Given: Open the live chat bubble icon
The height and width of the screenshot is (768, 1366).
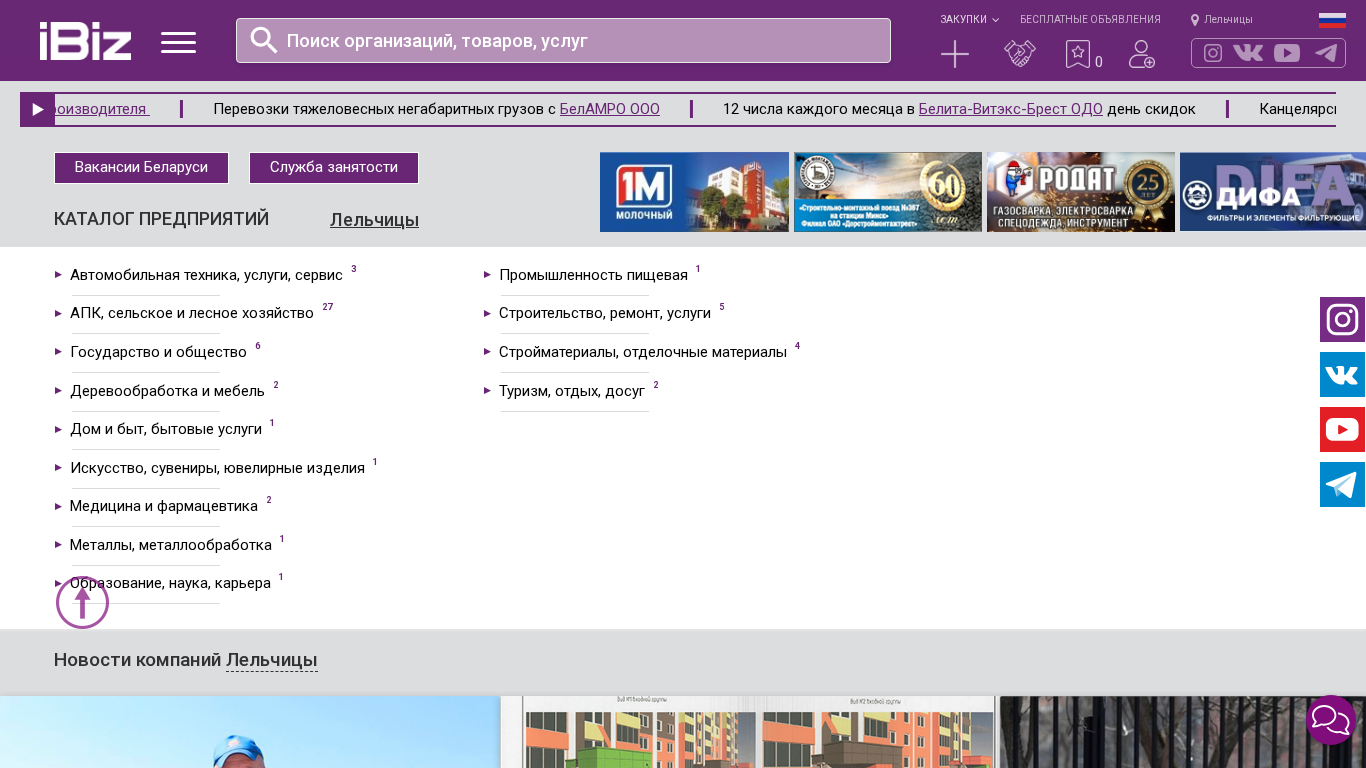Looking at the screenshot, I should pos(1331,720).
